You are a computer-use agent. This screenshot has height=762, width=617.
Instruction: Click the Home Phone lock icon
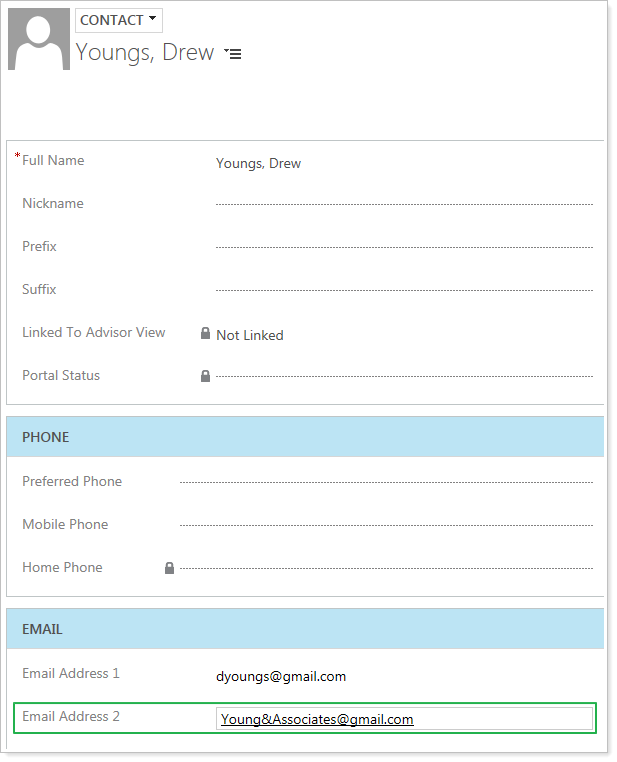point(169,568)
